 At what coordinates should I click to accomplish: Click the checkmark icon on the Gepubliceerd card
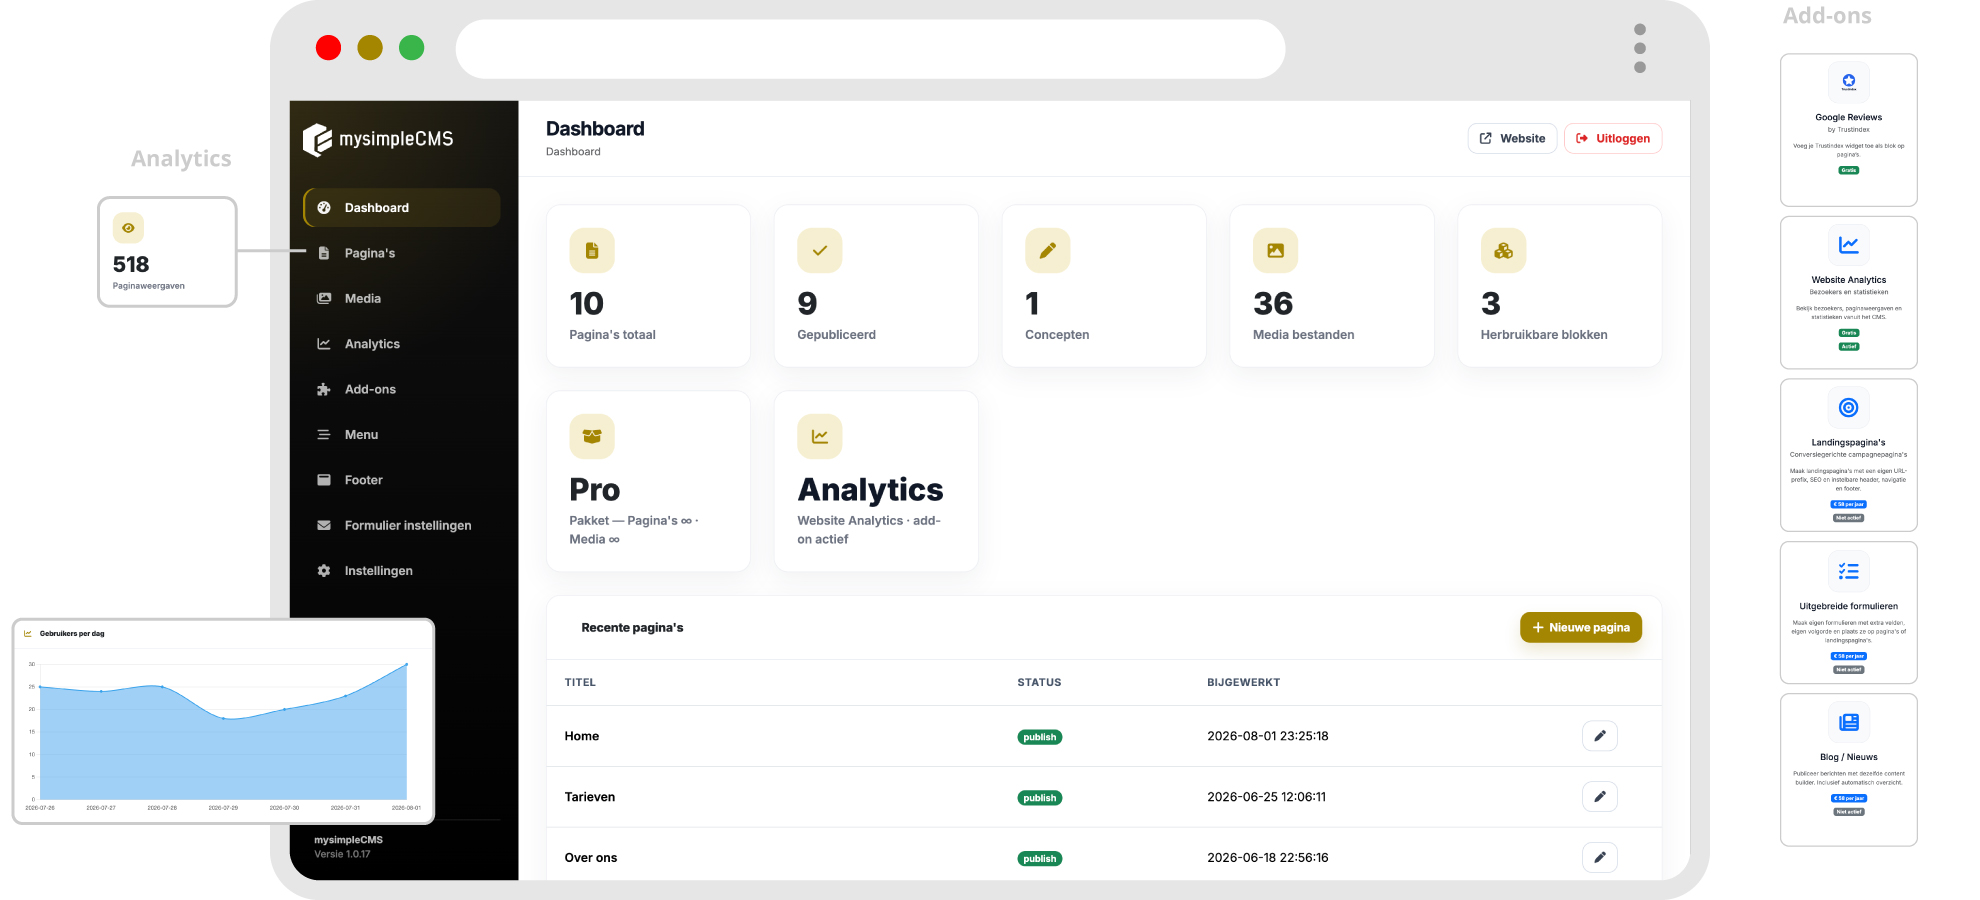point(820,251)
